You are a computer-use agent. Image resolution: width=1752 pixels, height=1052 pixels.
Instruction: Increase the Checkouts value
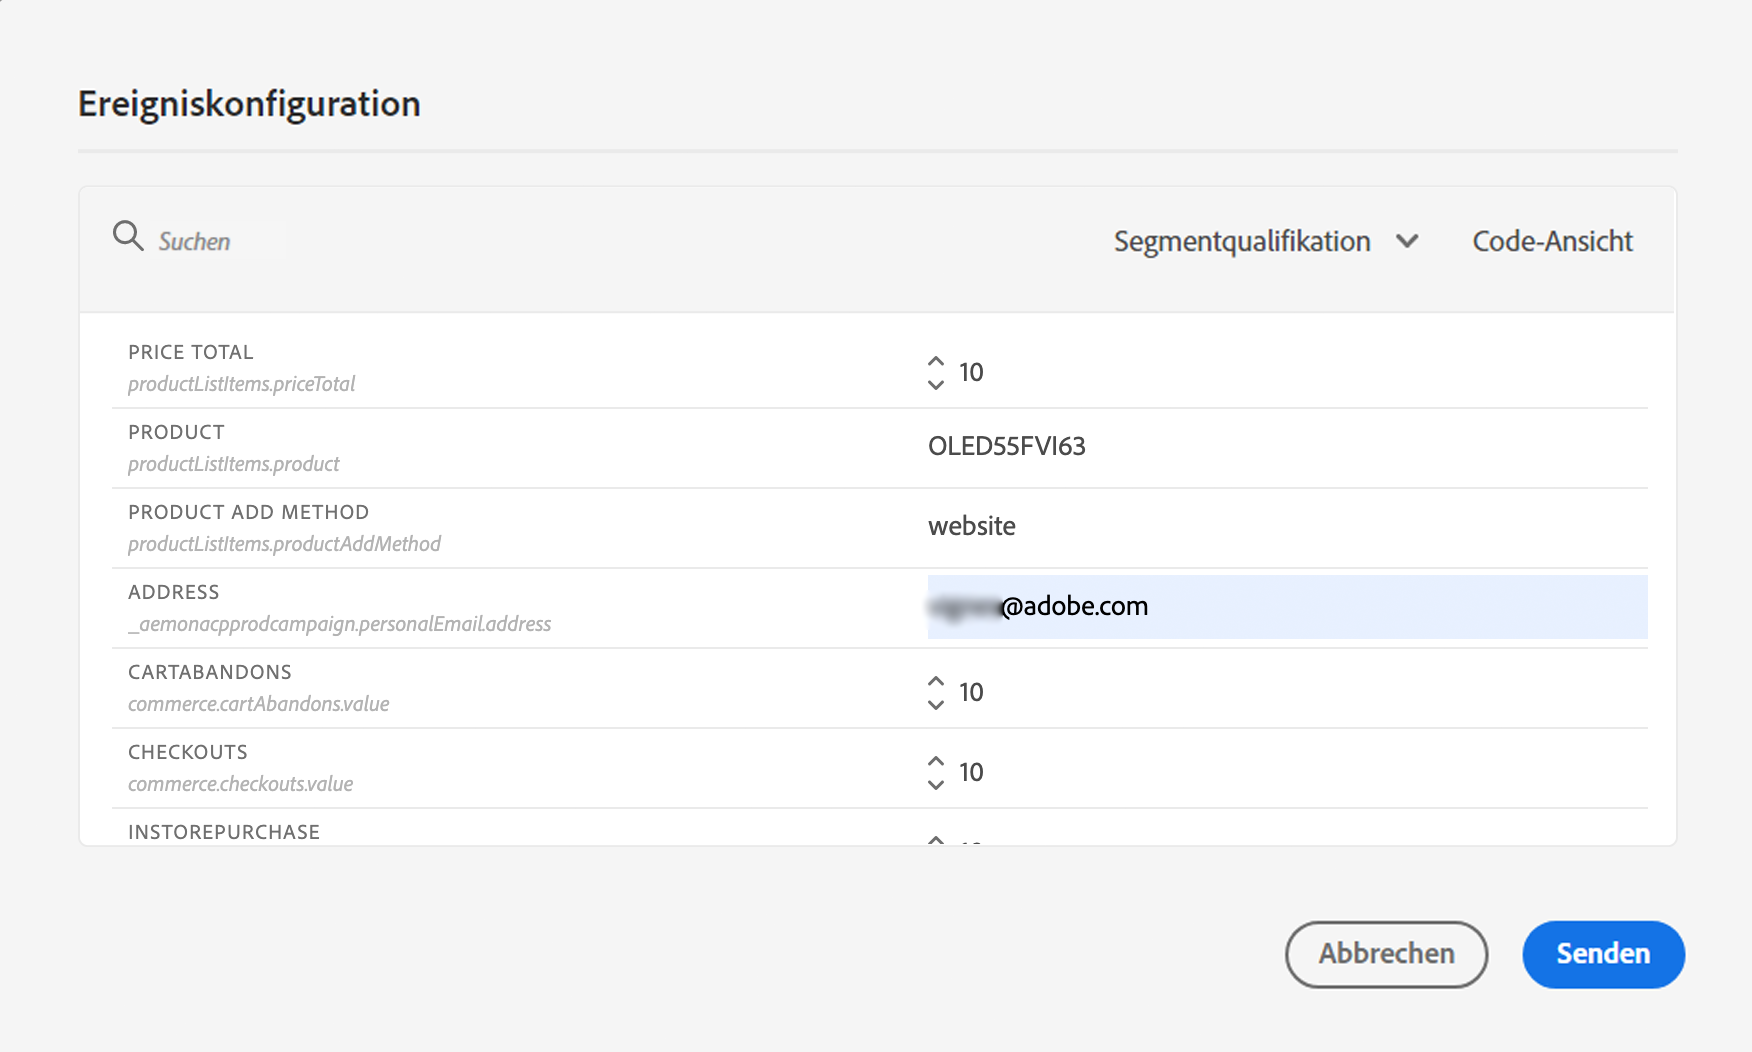936,761
